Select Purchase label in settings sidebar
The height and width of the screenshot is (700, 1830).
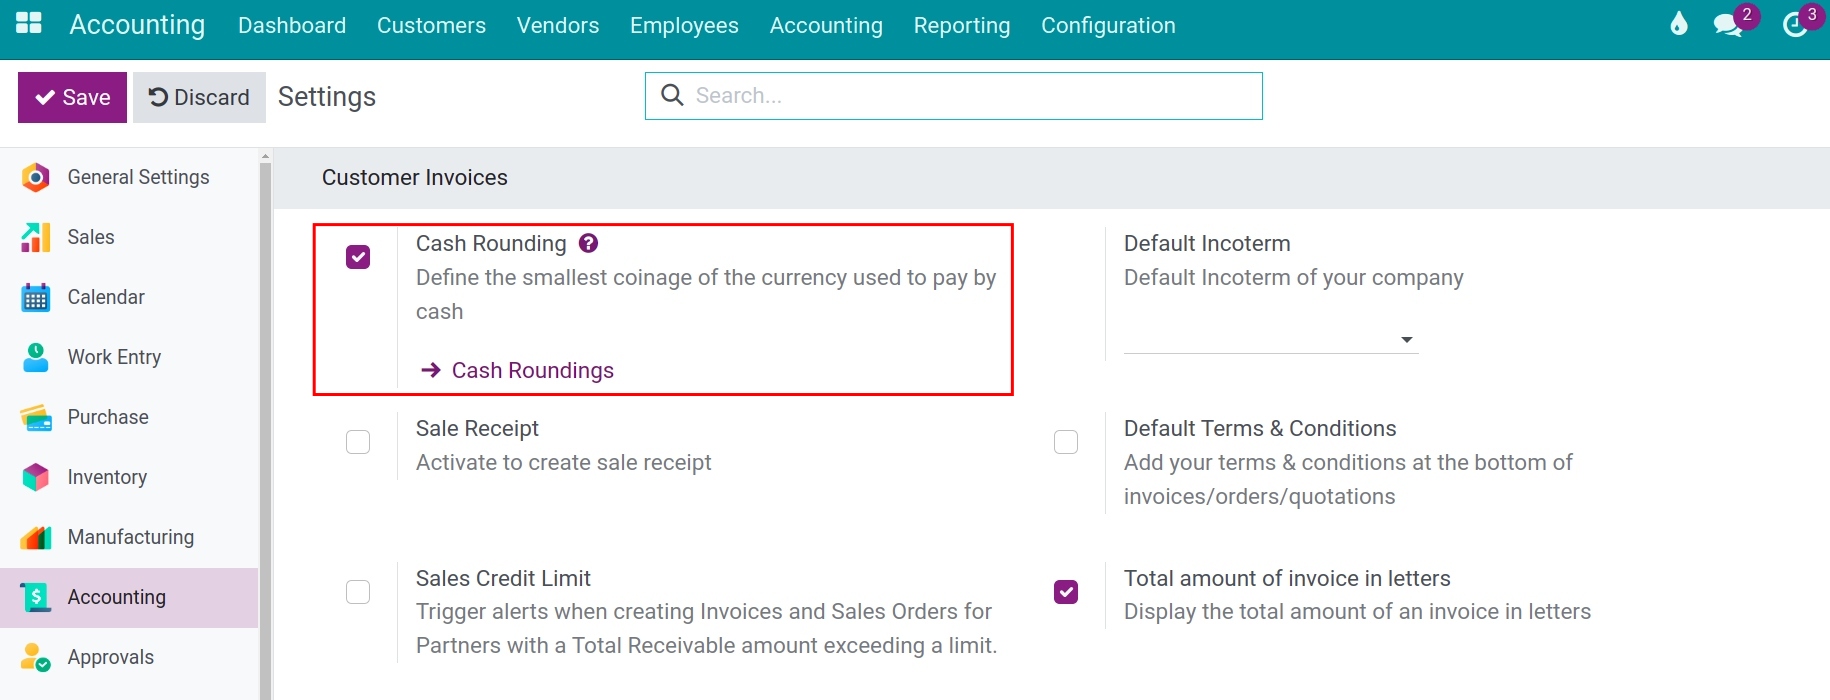[x=108, y=417]
